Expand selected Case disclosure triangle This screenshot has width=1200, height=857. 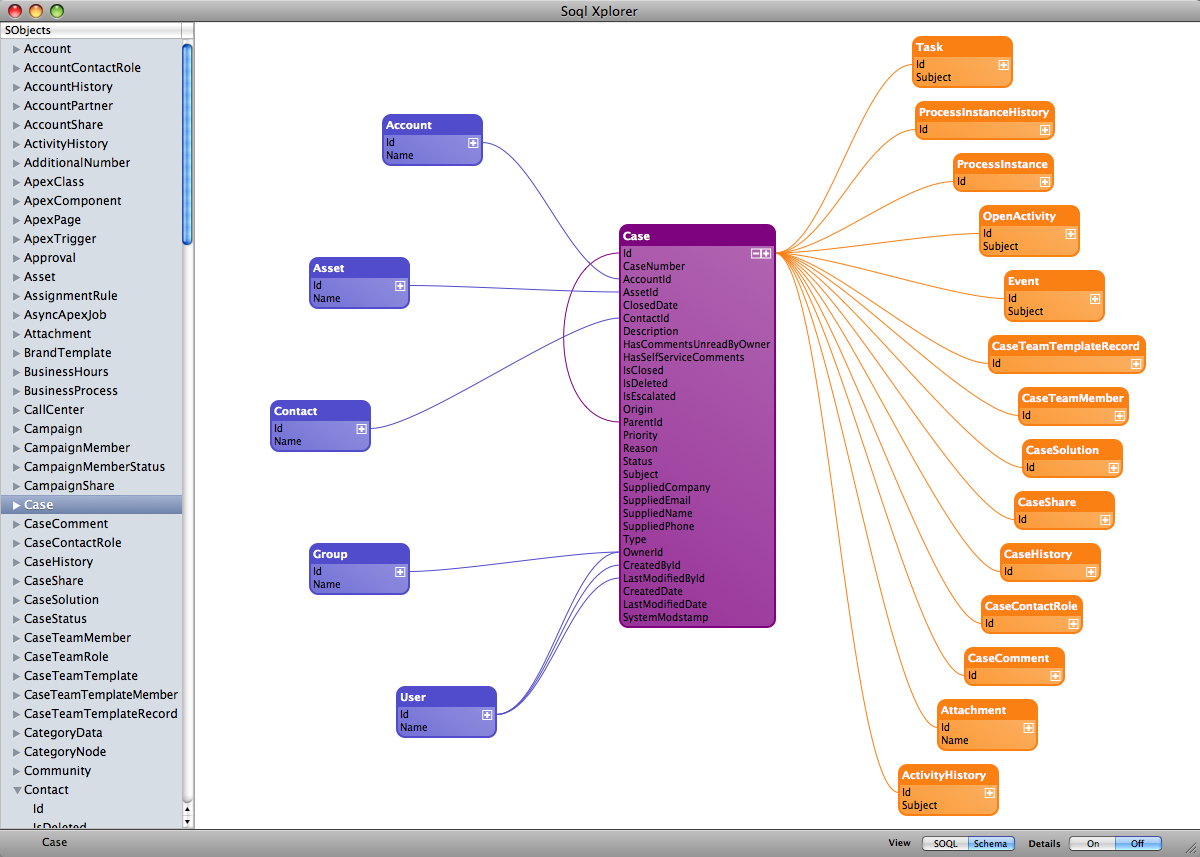tap(16, 505)
